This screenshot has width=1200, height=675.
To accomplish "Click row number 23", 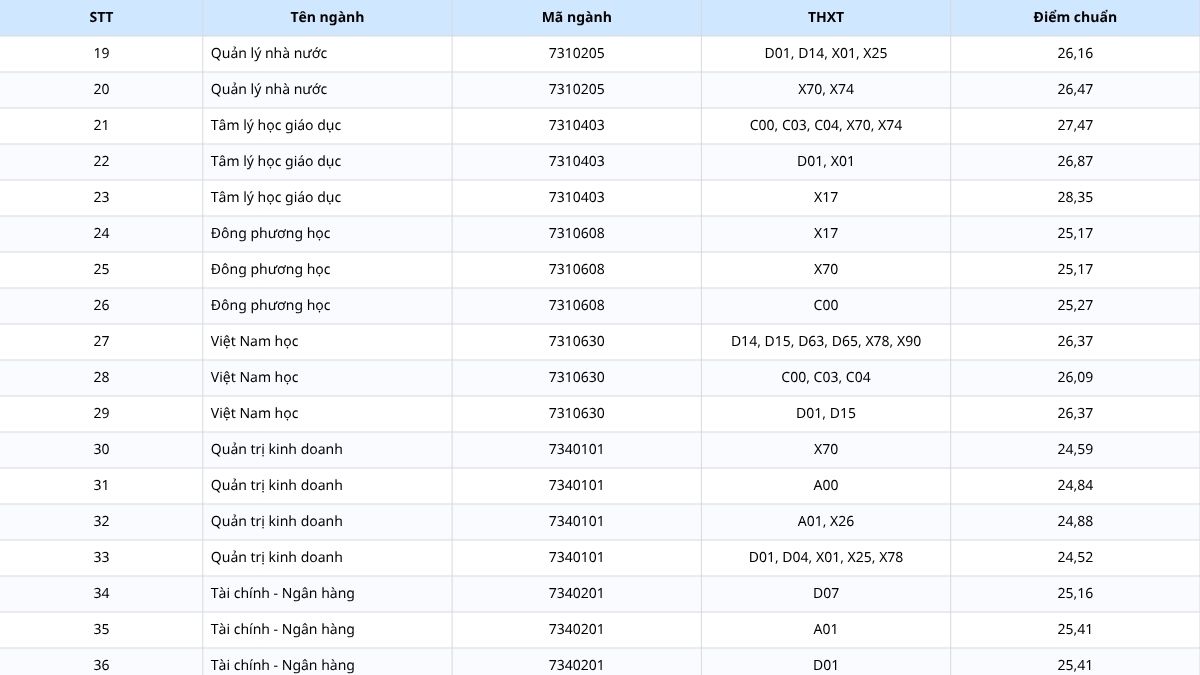I will (101, 197).
